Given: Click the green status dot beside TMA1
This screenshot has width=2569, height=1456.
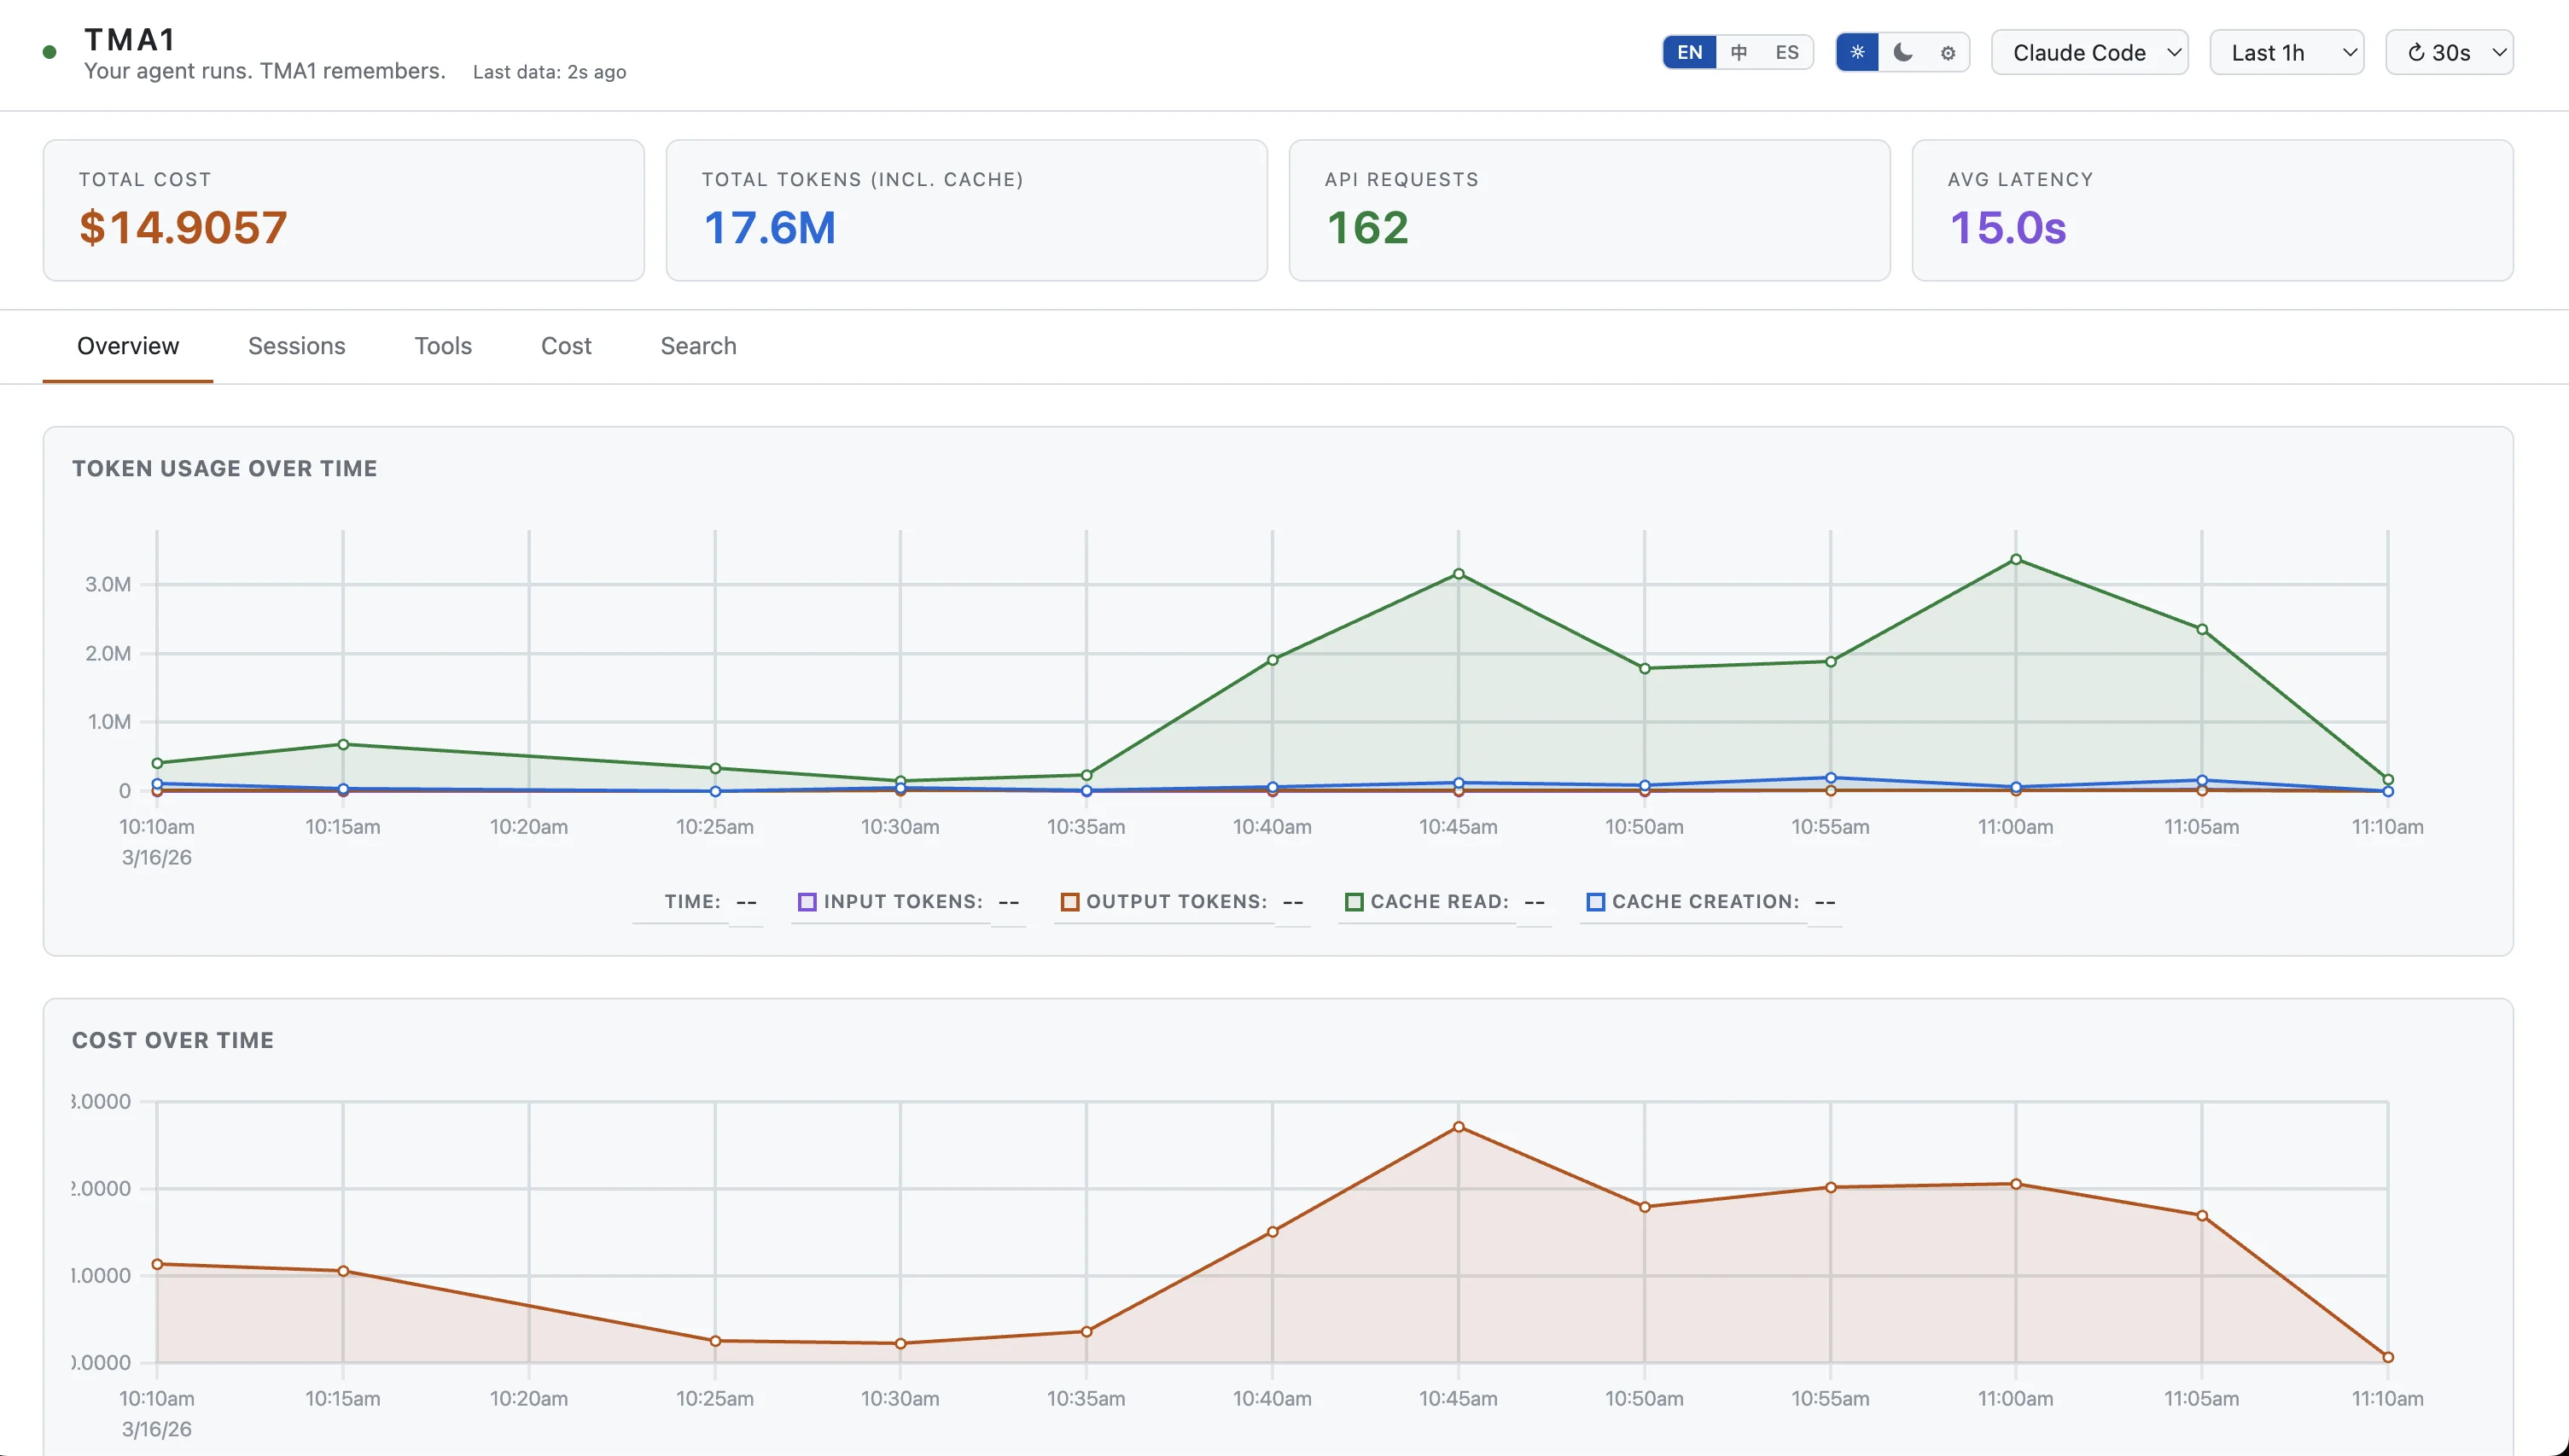Looking at the screenshot, I should point(49,51).
